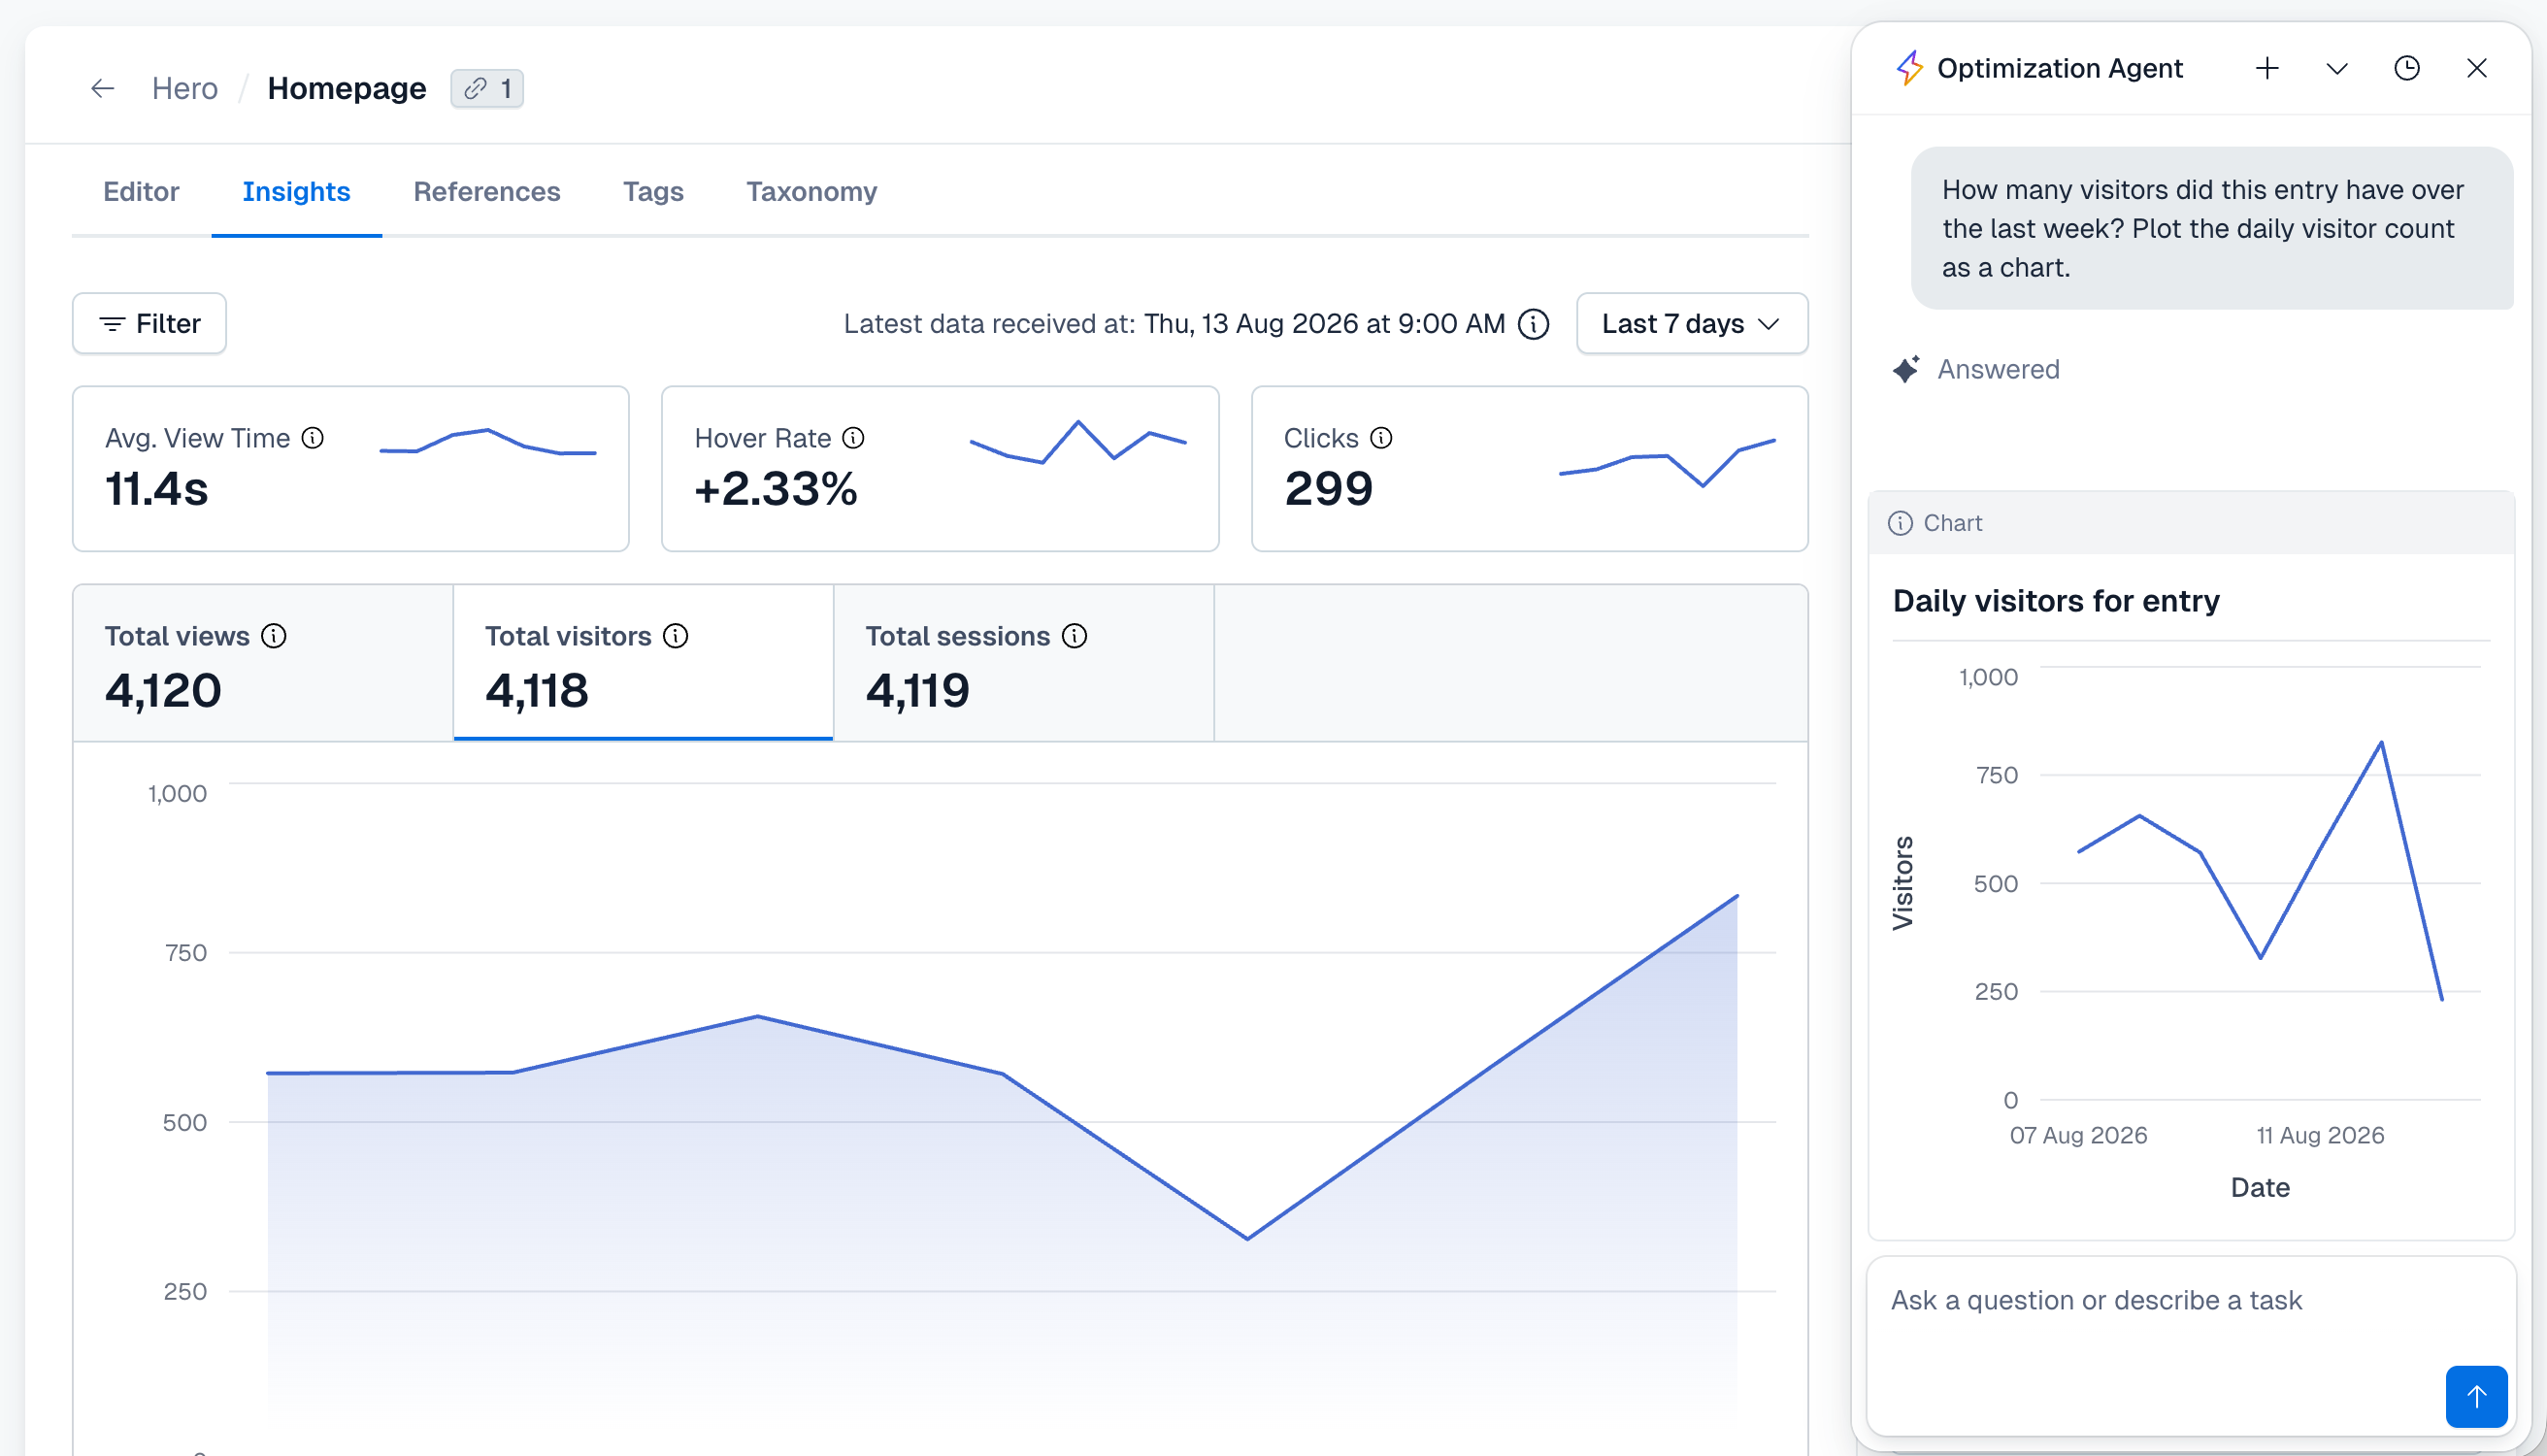The height and width of the screenshot is (1456, 2547).
Task: Click the Clicks value 299
Action: pyautogui.click(x=1329, y=489)
